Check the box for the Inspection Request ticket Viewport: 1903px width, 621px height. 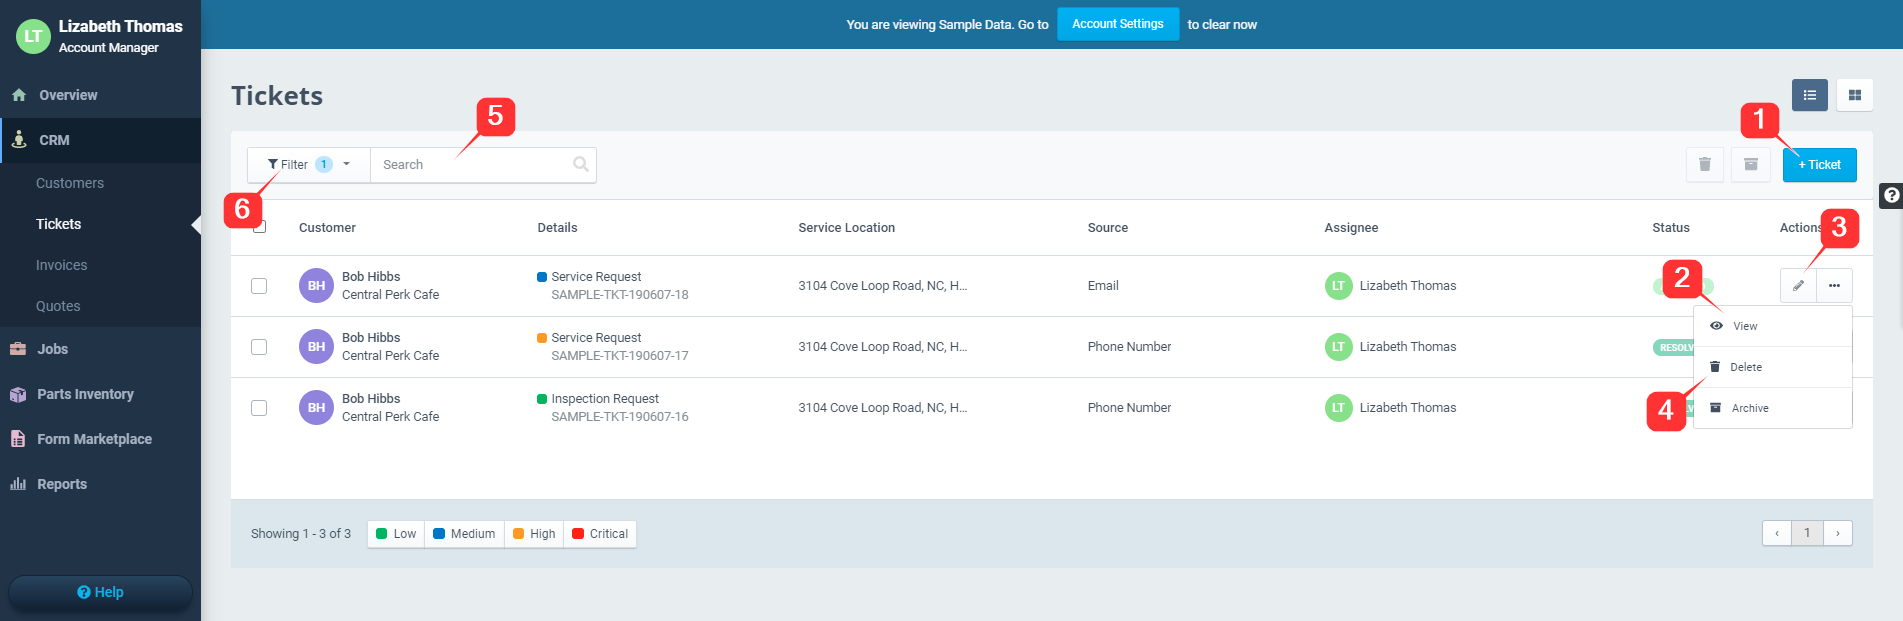pos(259,408)
